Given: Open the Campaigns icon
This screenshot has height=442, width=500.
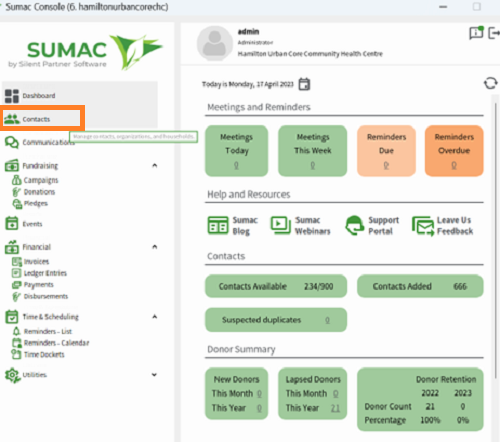Looking at the screenshot, I should tap(16, 180).
